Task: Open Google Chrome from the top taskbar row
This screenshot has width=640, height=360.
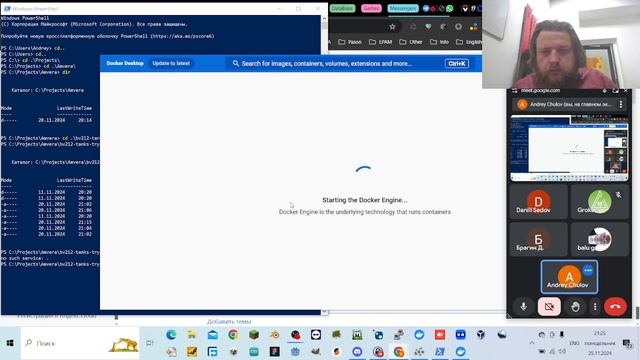Action: (233, 335)
